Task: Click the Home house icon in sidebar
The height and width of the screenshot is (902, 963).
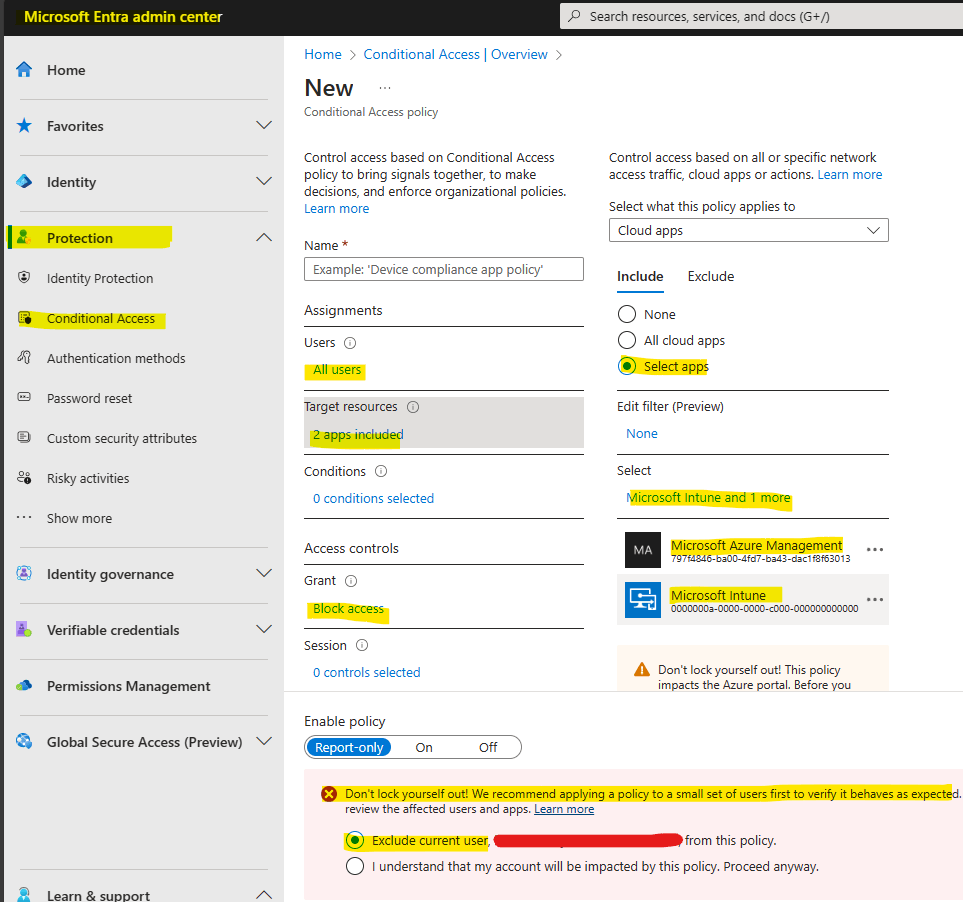Action: tap(24, 69)
